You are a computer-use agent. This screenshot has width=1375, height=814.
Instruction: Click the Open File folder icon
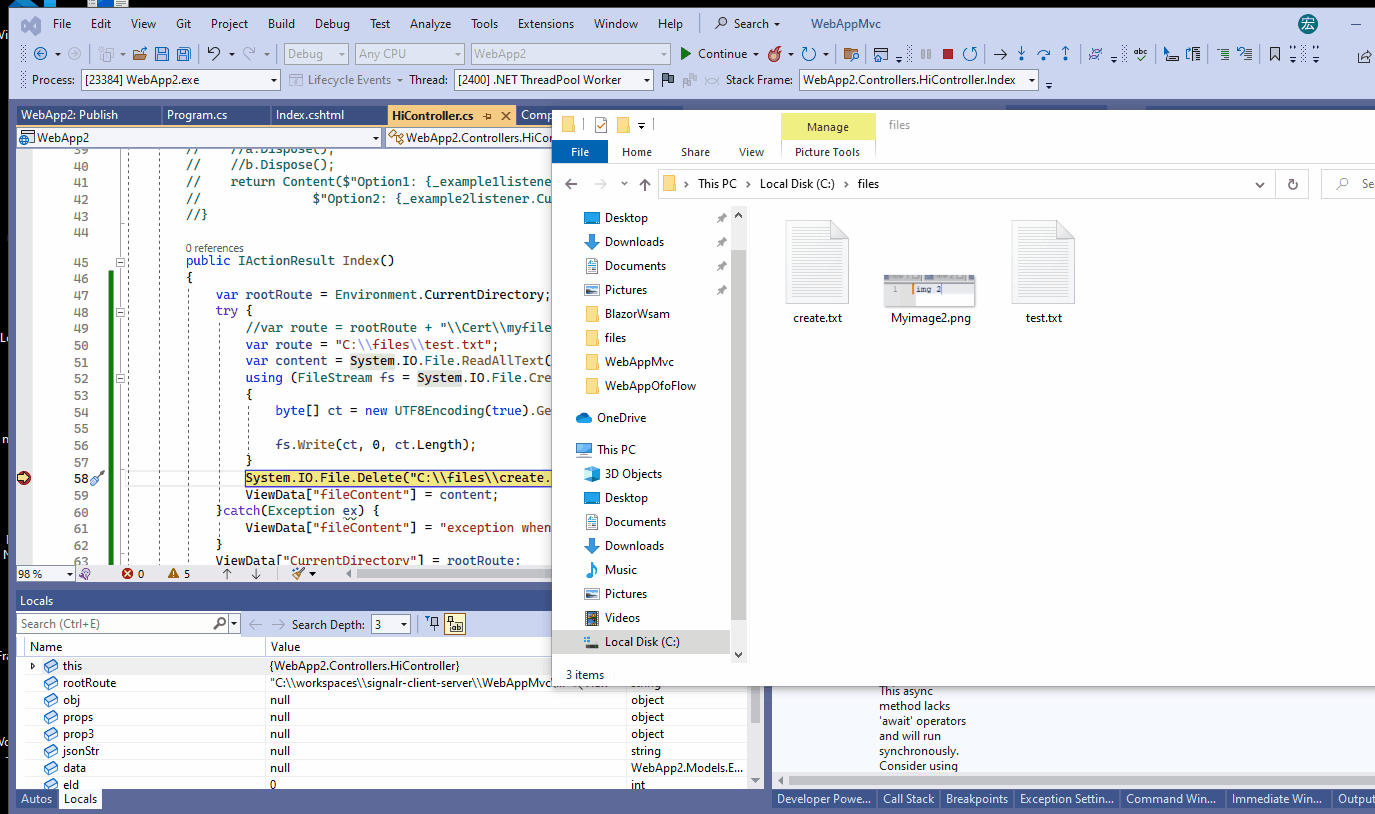click(140, 54)
